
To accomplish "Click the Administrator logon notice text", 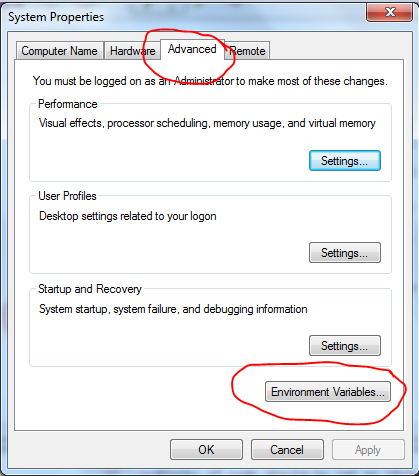I will click(x=210, y=81).
